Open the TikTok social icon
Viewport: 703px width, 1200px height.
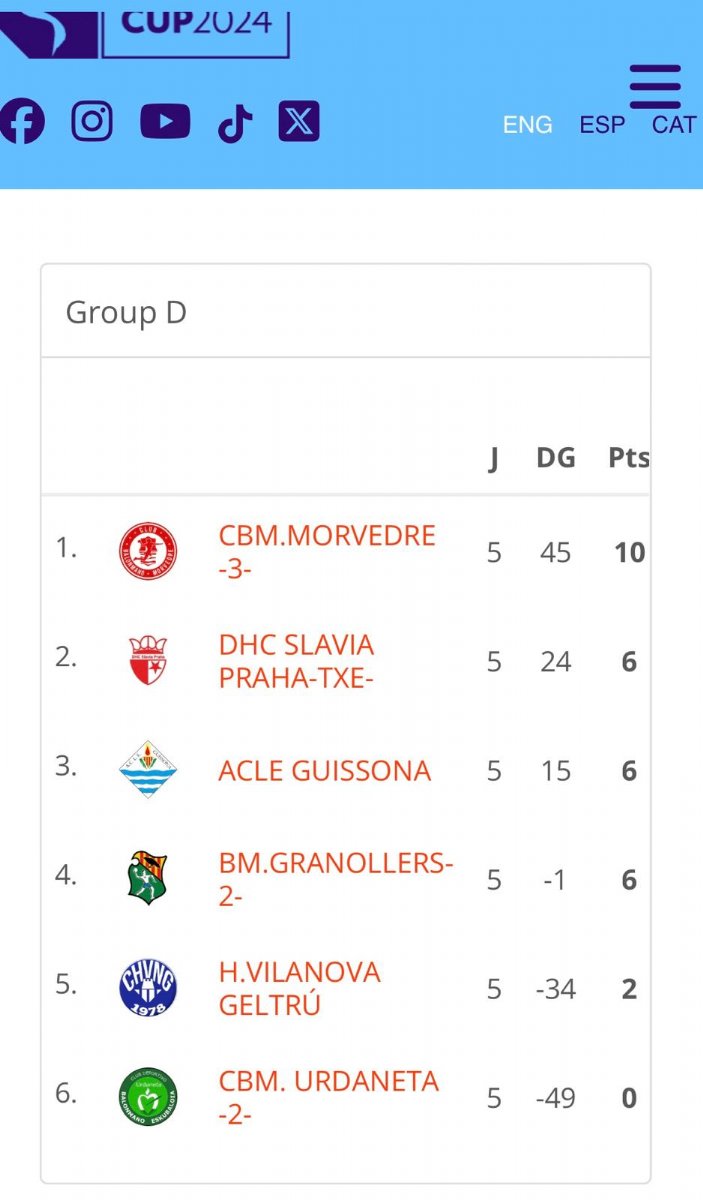click(235, 124)
